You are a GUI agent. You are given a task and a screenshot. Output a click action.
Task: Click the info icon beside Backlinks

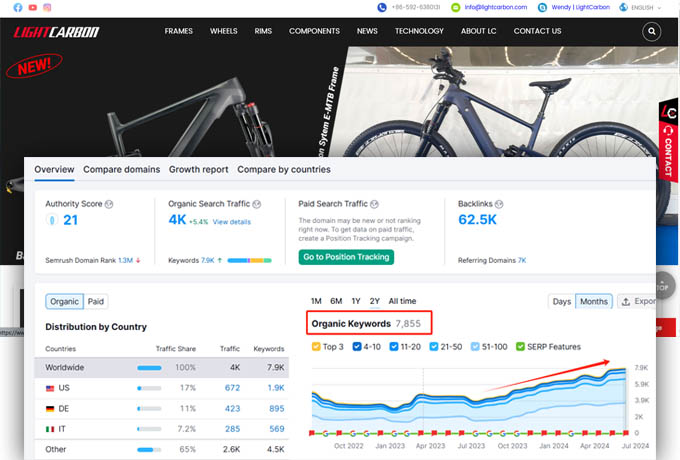point(499,204)
